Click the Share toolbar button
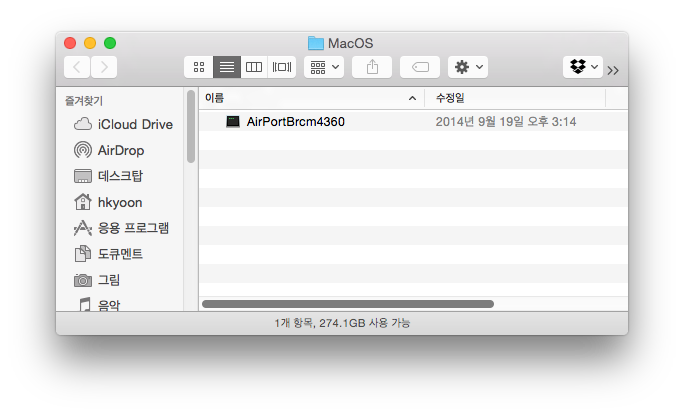Screen dimensions: 684x415 point(372,67)
